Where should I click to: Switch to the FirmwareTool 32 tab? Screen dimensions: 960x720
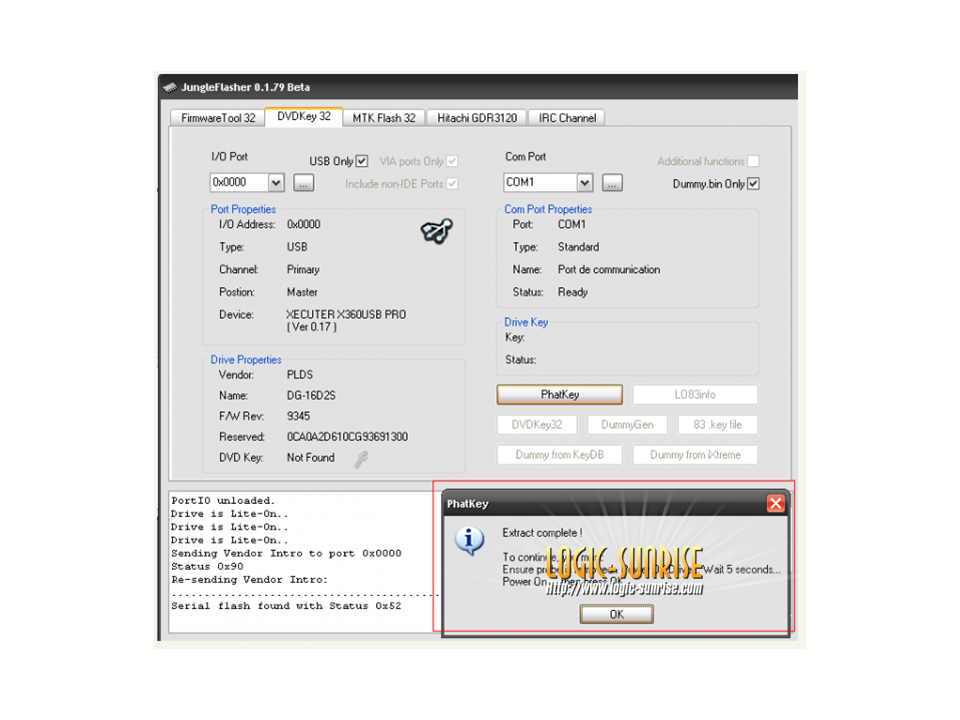coord(218,118)
